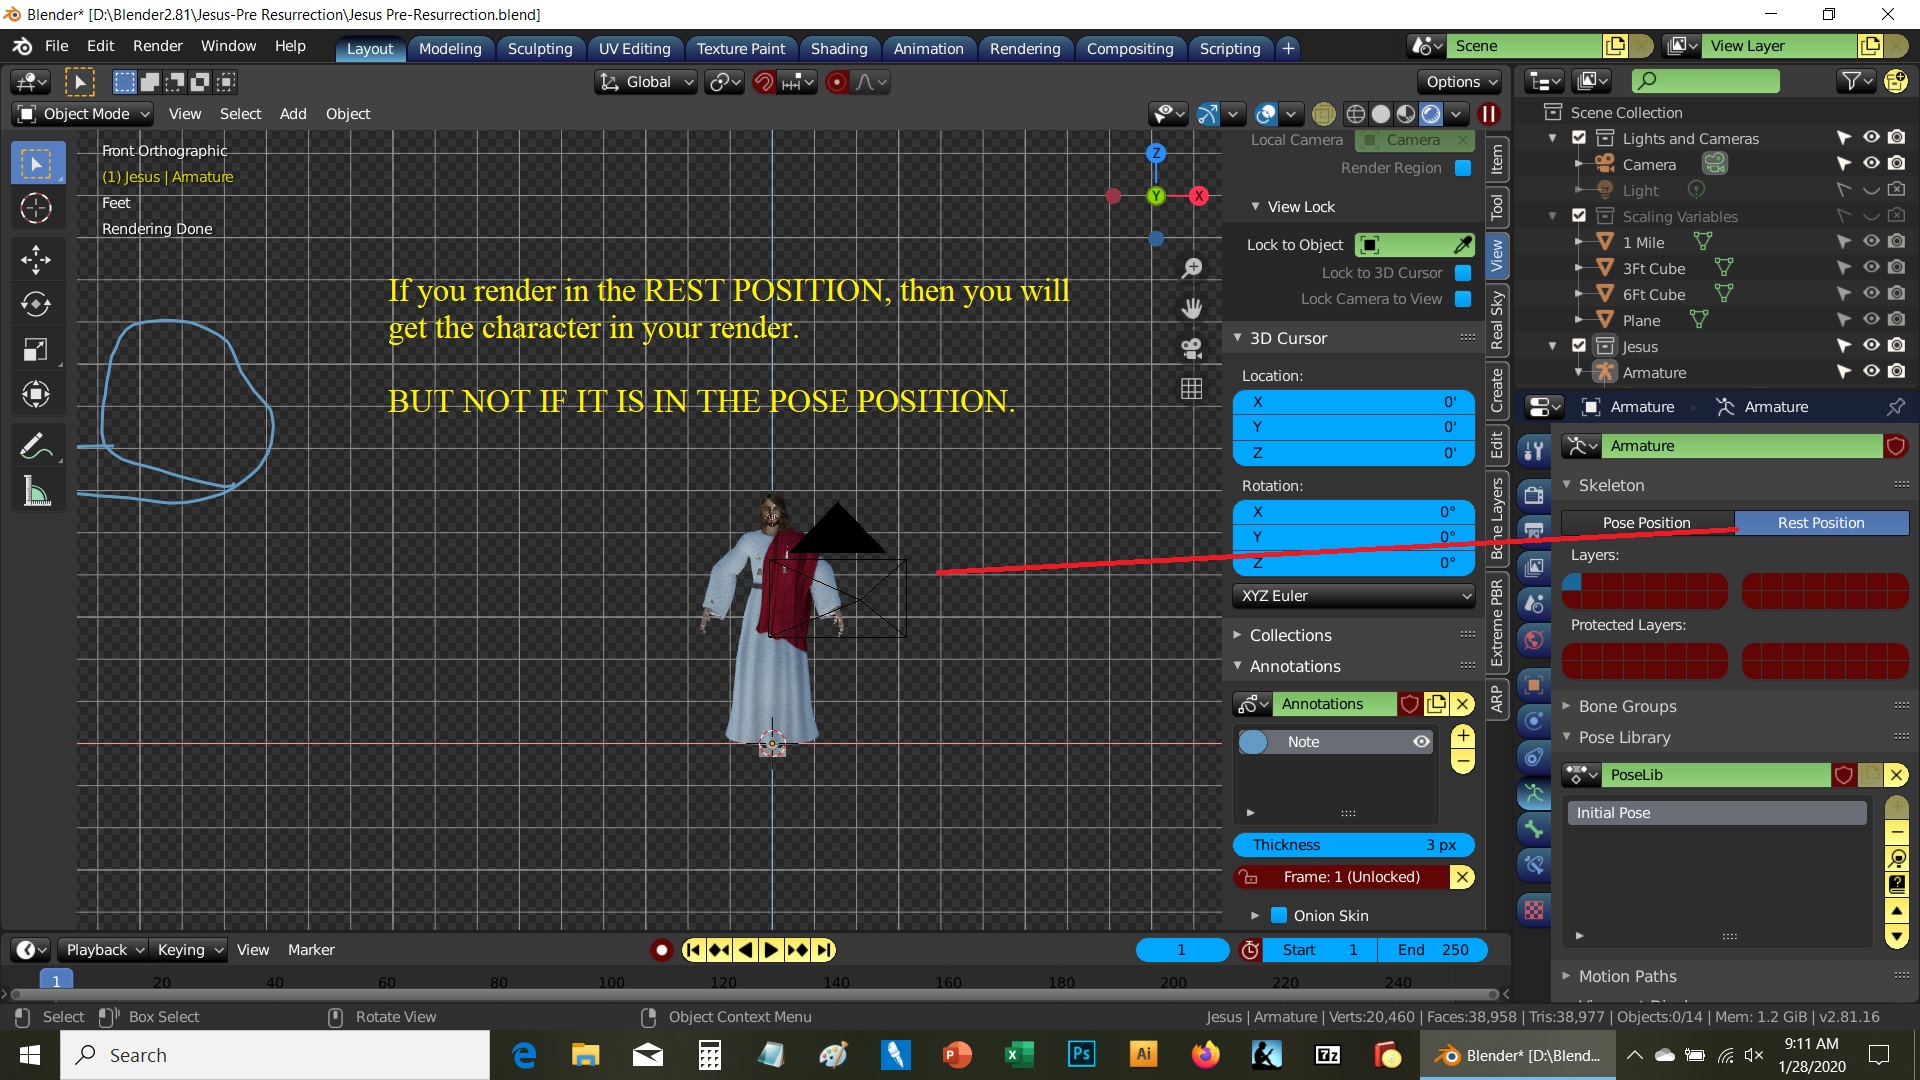This screenshot has width=1920, height=1080.
Task: Click the zoom magnifier viewport icon
Action: point(1191,268)
